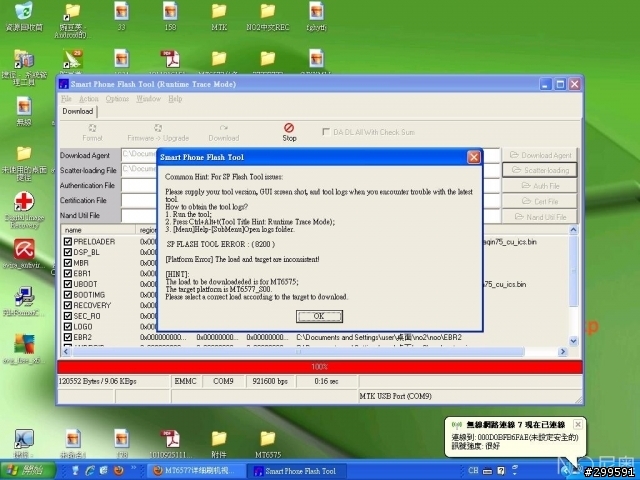Screen dimensions: 640x480
Task: Click the Firefox quick launch icon
Action: point(119,471)
